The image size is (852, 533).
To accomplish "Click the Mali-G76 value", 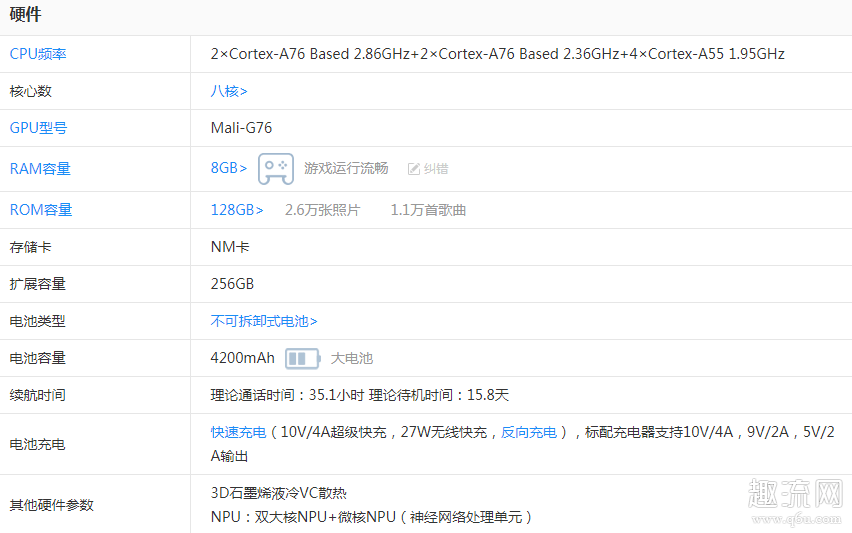I will tap(241, 128).
